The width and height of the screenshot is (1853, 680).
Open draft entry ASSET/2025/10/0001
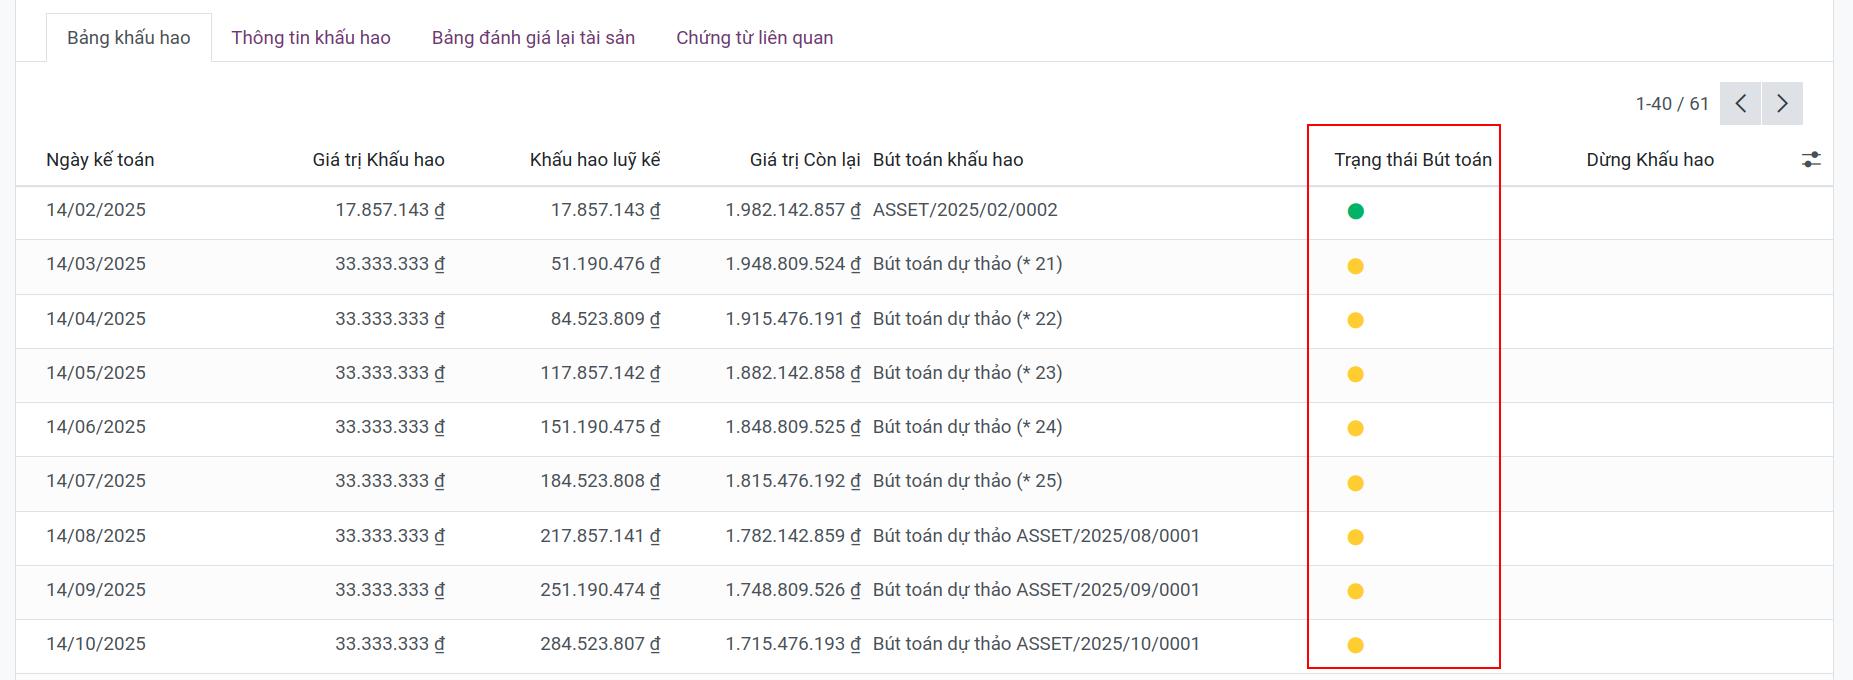pyautogui.click(x=1036, y=644)
